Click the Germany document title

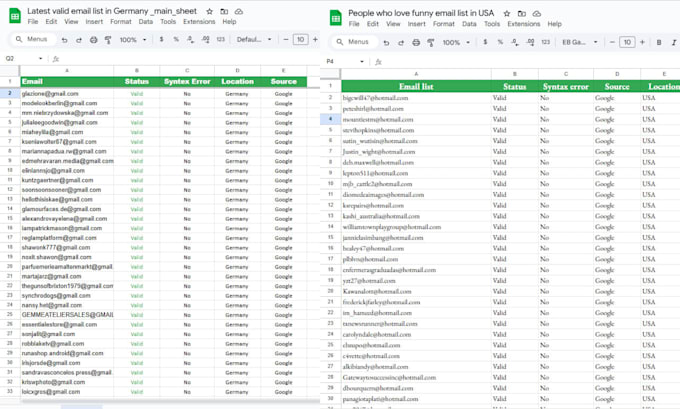112,11
